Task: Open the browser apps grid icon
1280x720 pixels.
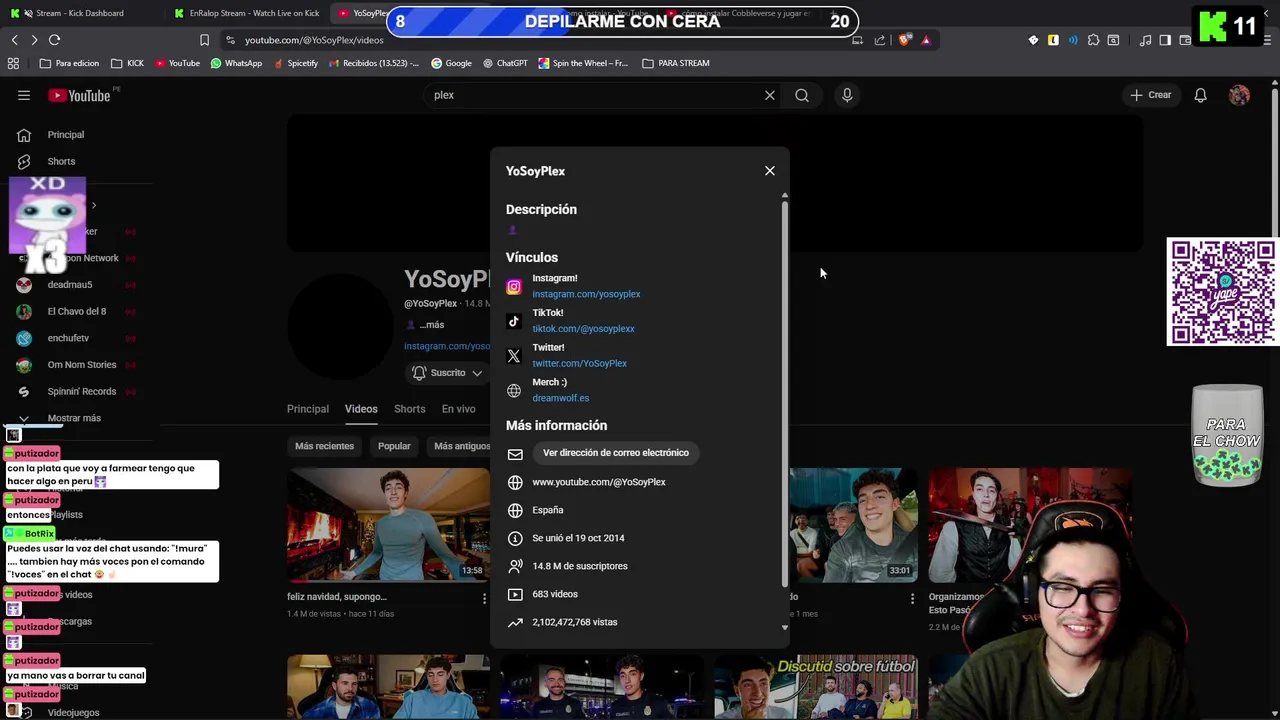Action: 13,63
